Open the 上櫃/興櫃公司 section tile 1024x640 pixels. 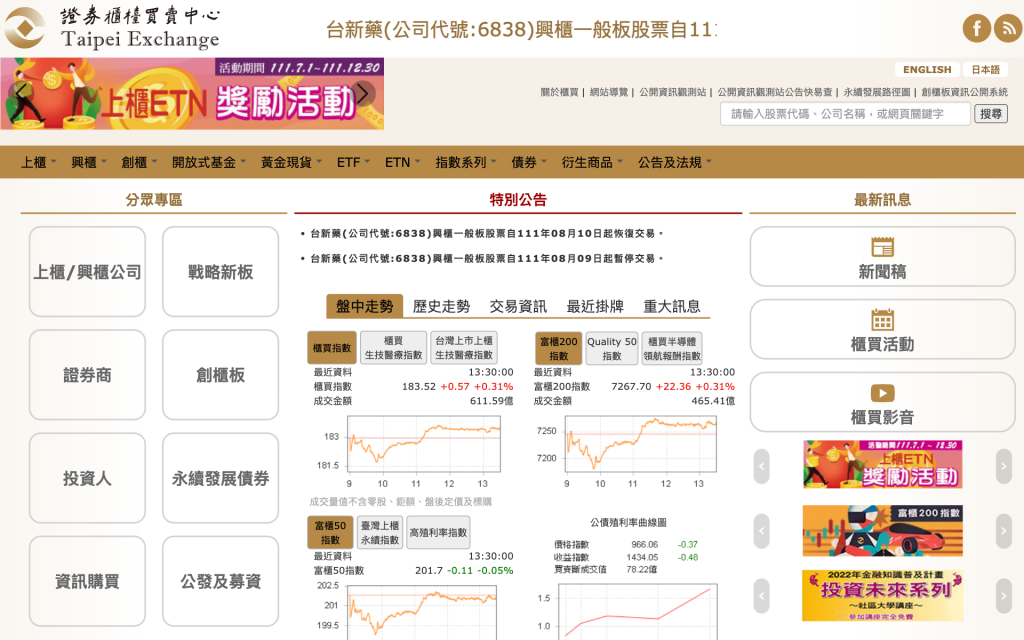tap(87, 272)
